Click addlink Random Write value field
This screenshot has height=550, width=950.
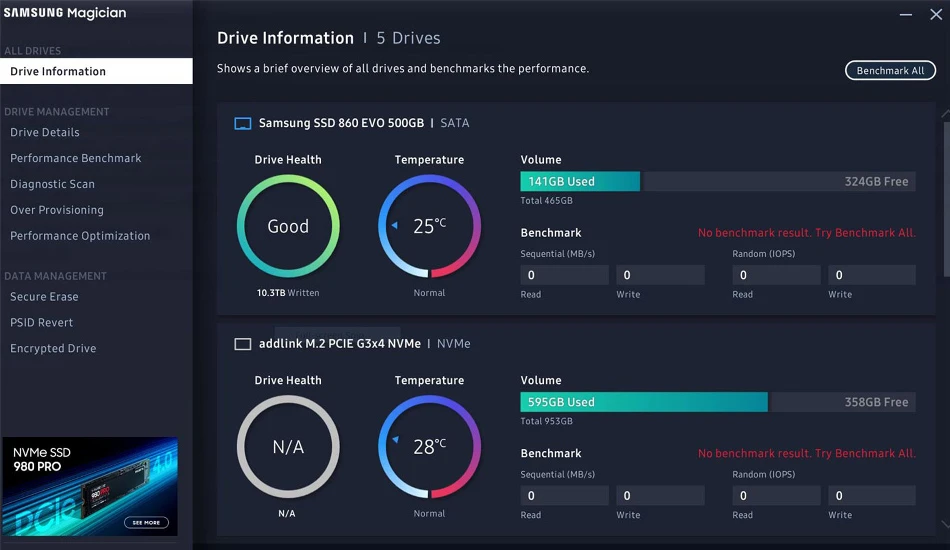tap(872, 495)
